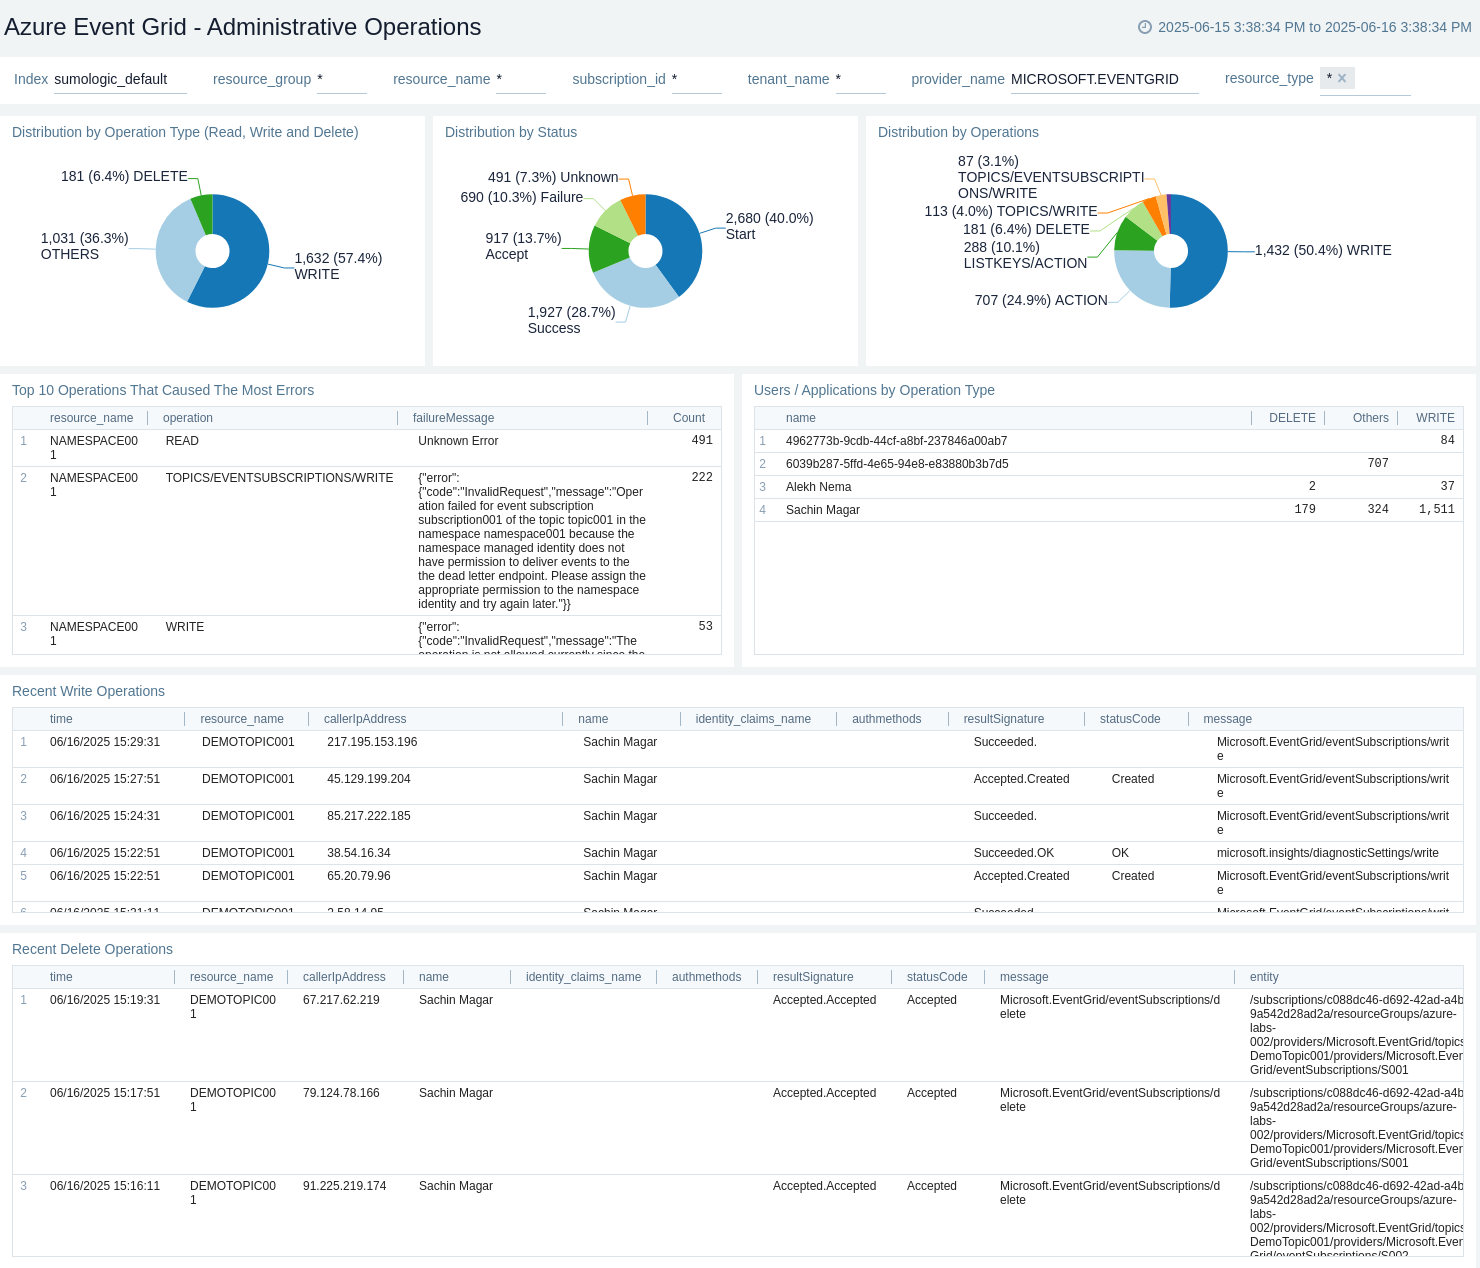Viewport: 1480px width, 1268px height.
Task: Click the Alekh Nema user row name
Action: click(818, 487)
